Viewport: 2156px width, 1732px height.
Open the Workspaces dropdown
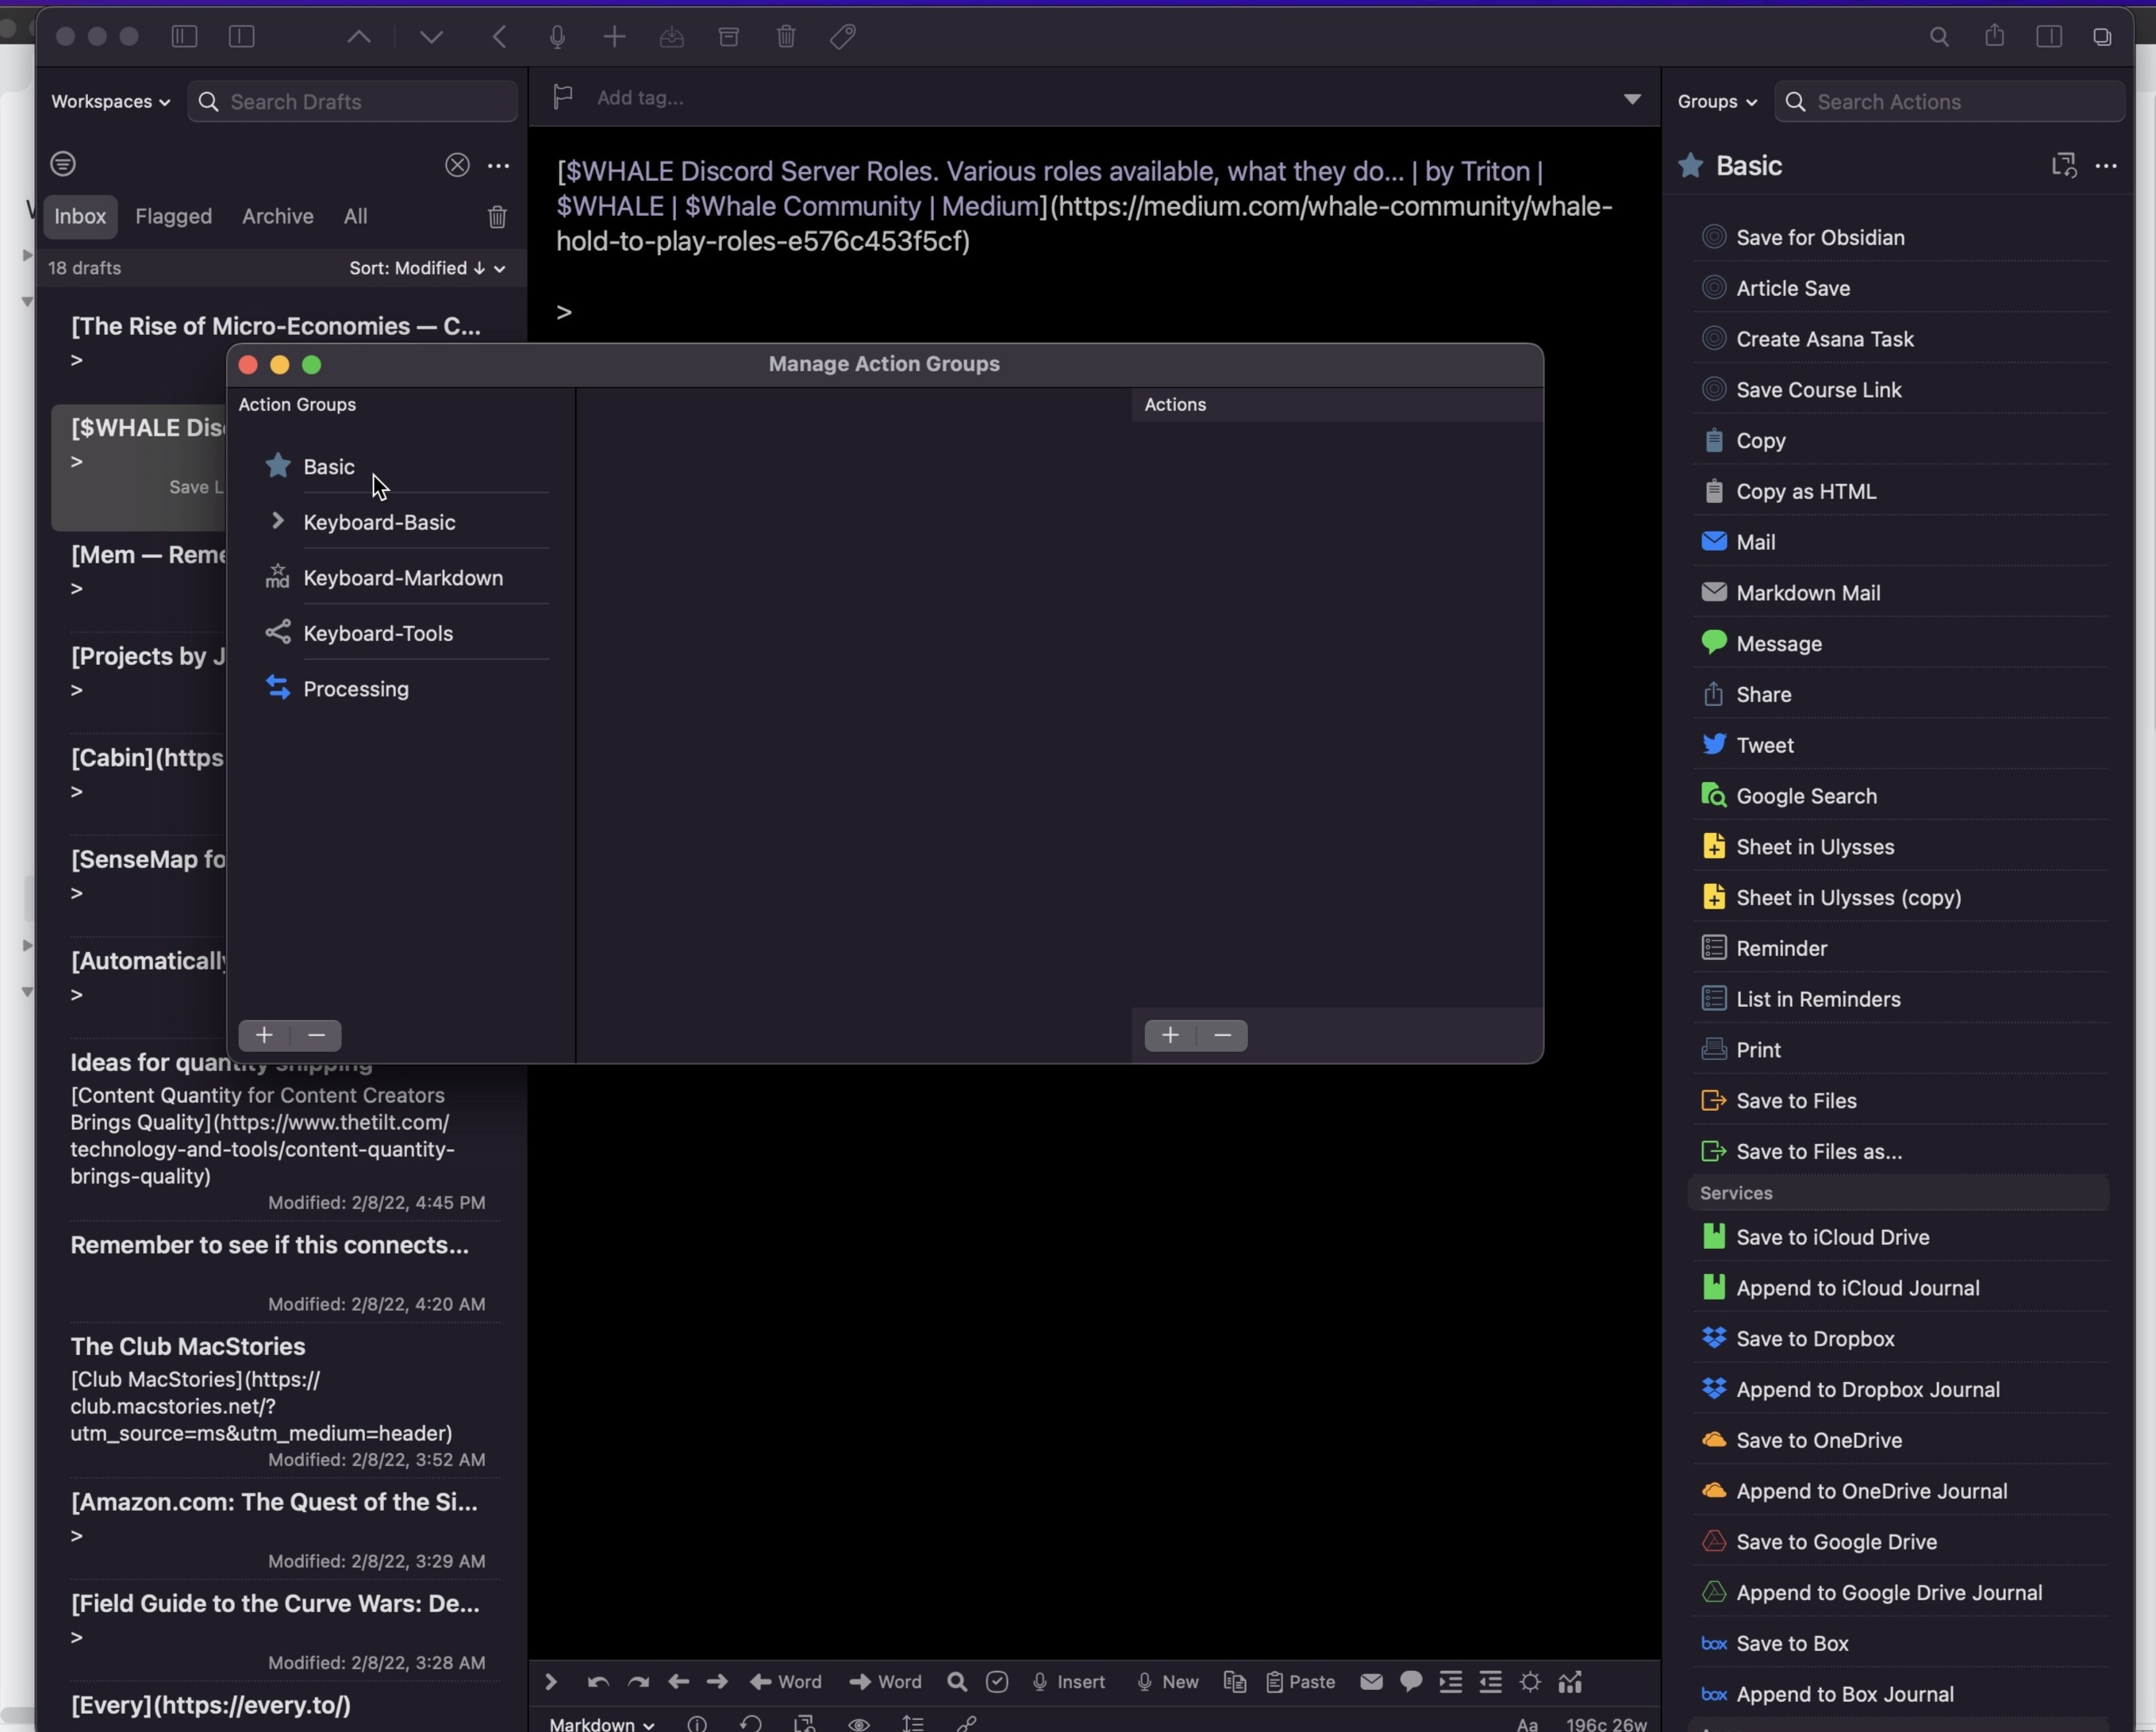[x=110, y=102]
